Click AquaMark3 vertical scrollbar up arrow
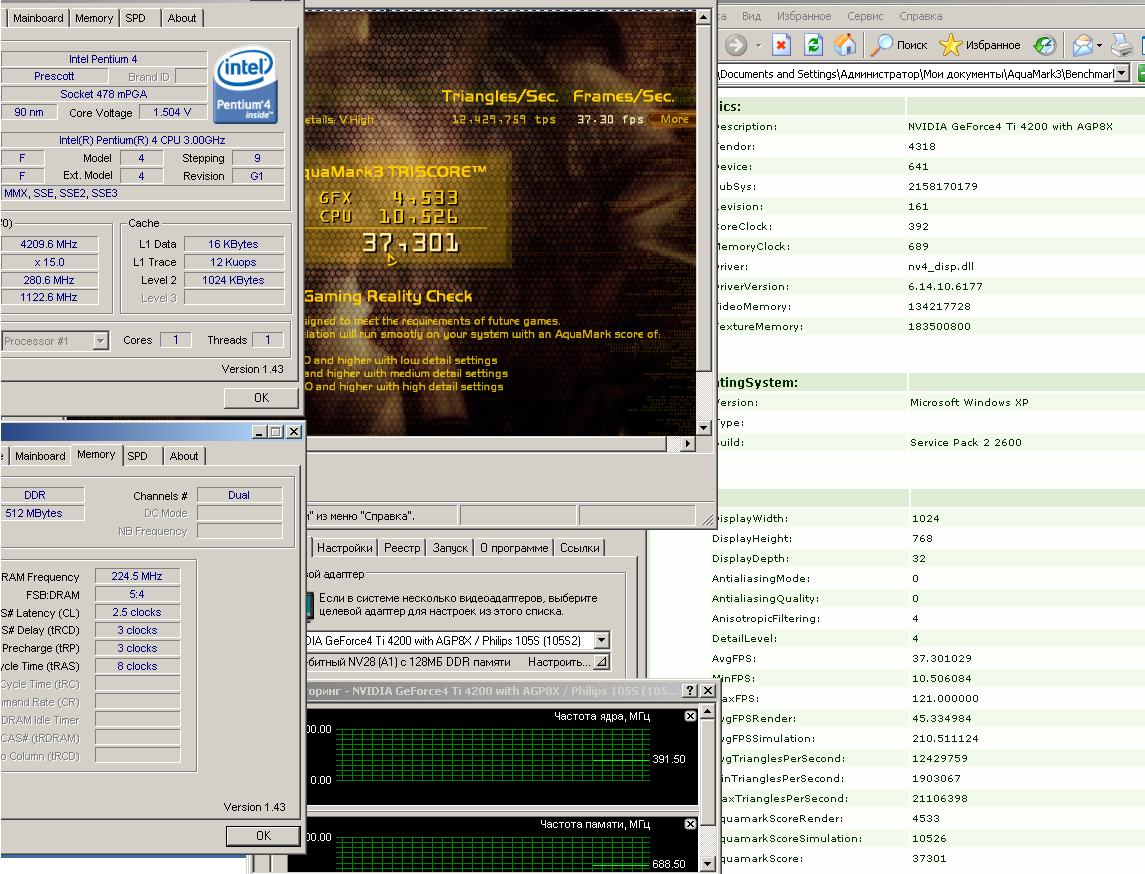Image resolution: width=1145 pixels, height=874 pixels. click(703, 16)
